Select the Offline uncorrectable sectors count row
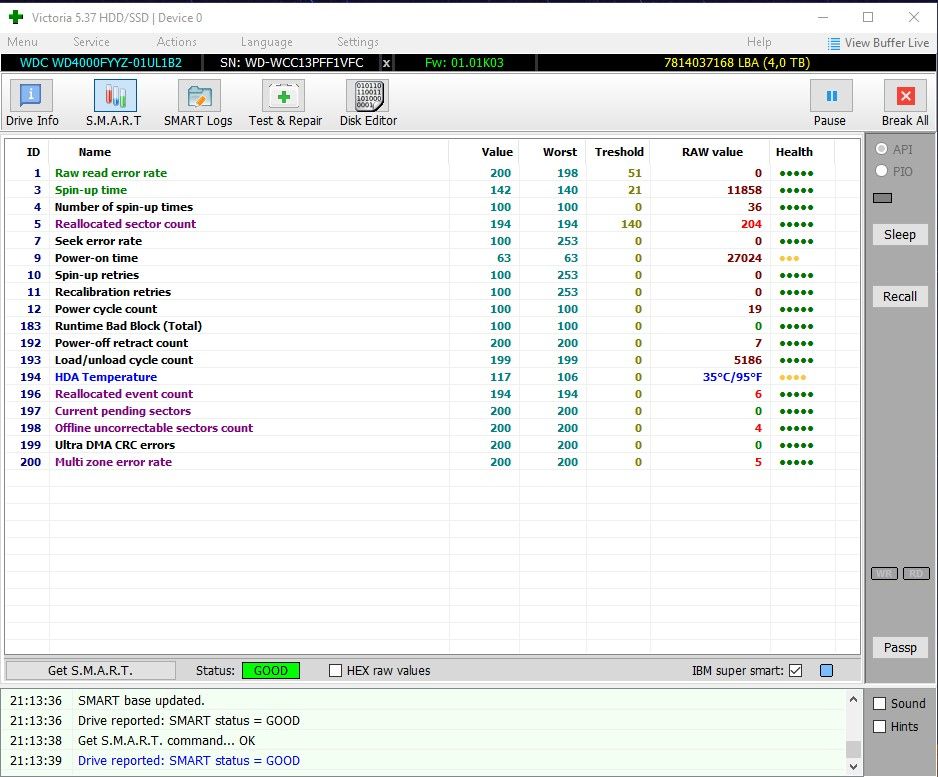Image resolution: width=938 pixels, height=777 pixels. (x=432, y=428)
